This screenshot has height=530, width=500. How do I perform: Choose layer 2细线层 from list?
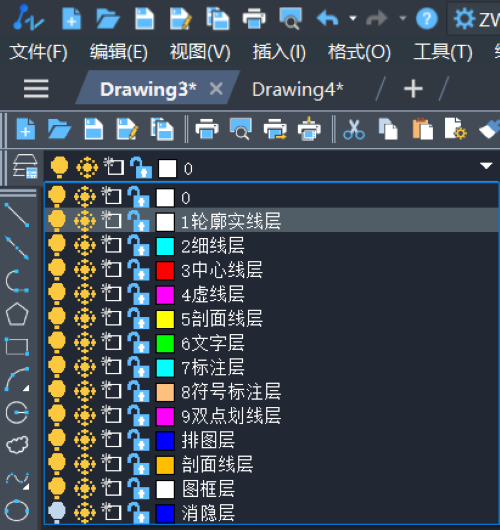272,246
